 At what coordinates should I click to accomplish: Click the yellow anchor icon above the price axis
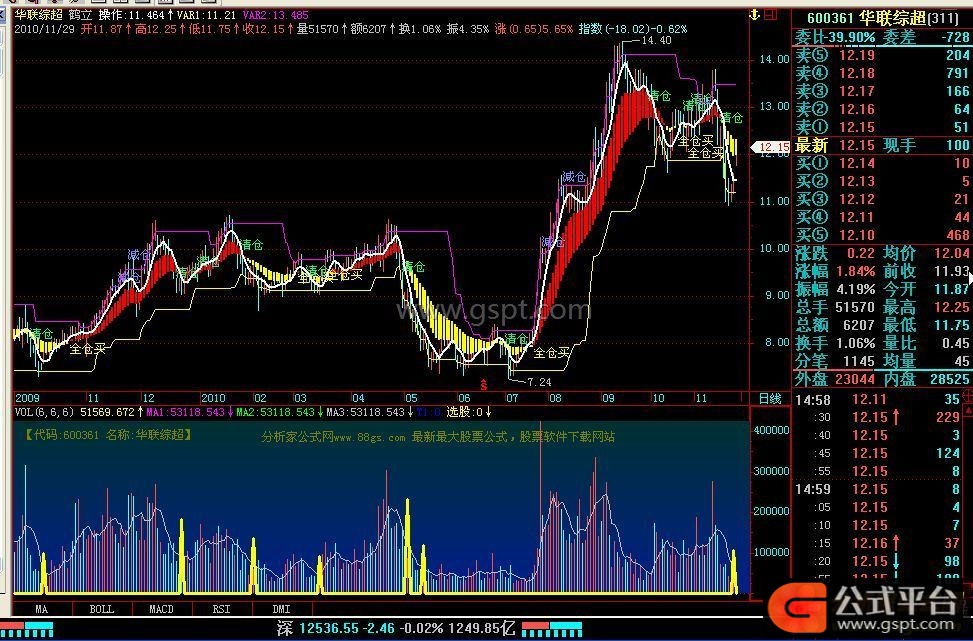click(x=755, y=14)
